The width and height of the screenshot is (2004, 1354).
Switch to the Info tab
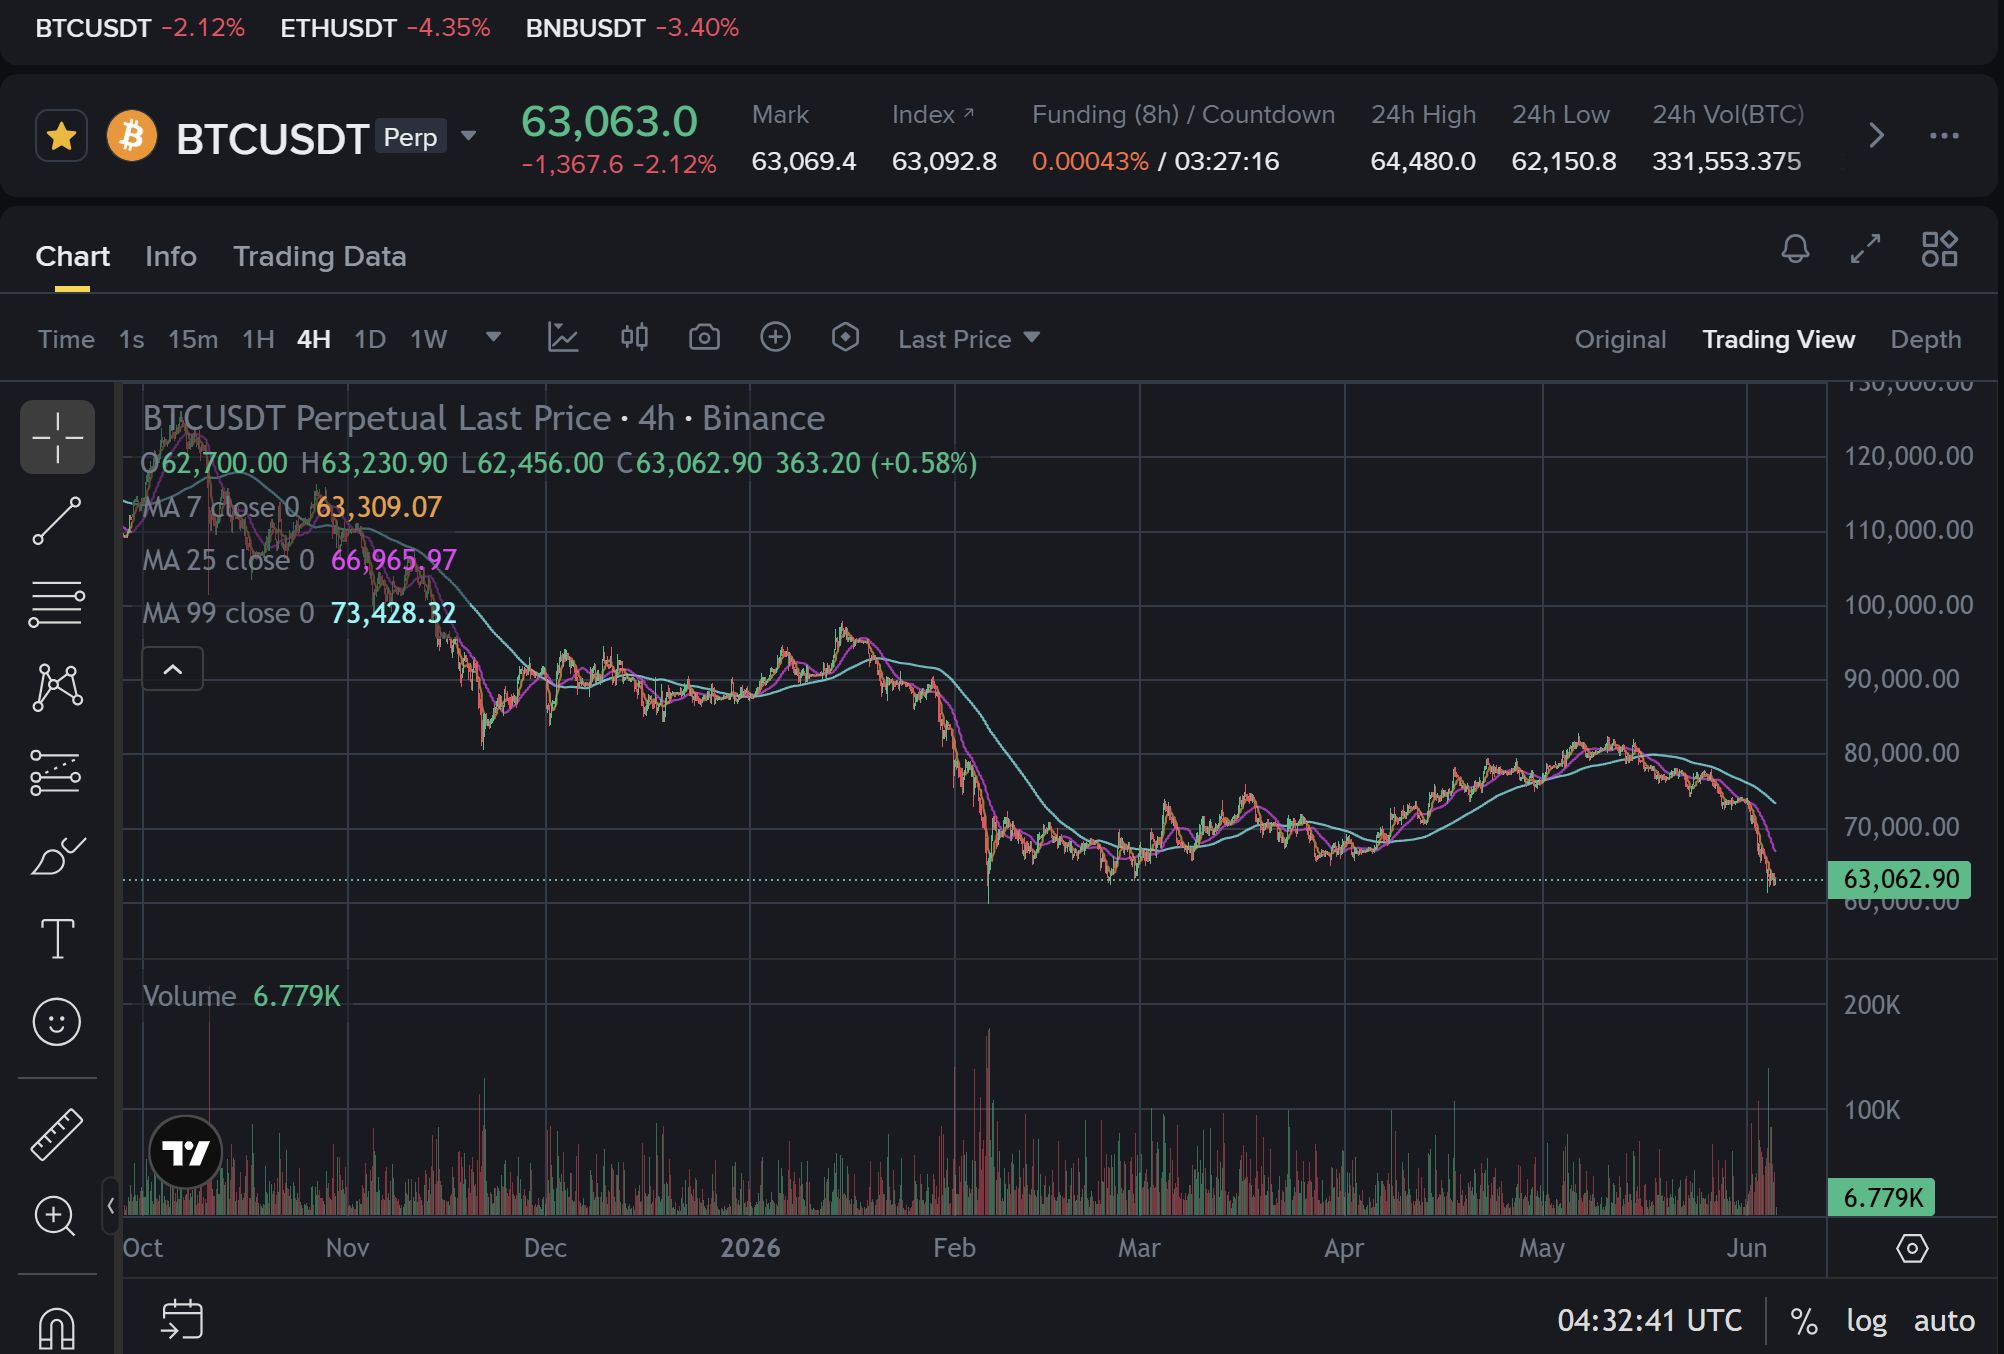click(171, 257)
